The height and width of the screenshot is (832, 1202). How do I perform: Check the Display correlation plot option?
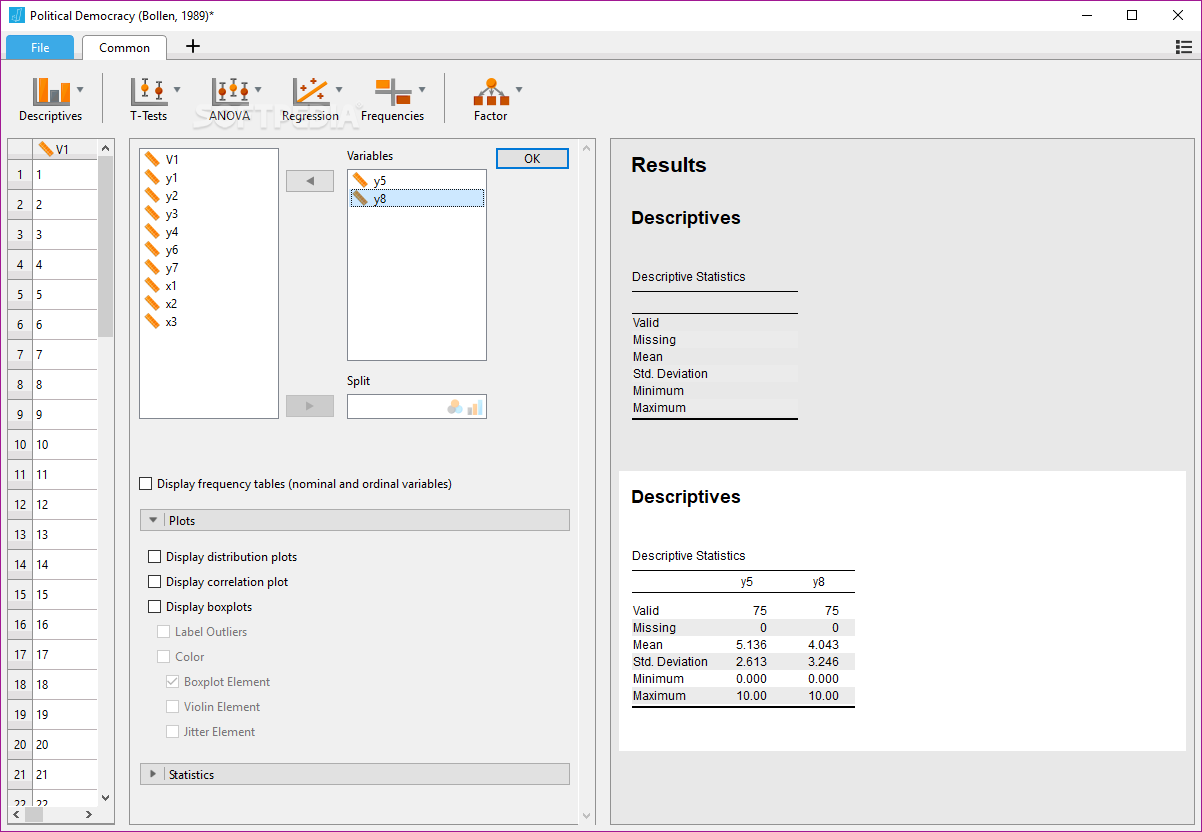pos(155,582)
